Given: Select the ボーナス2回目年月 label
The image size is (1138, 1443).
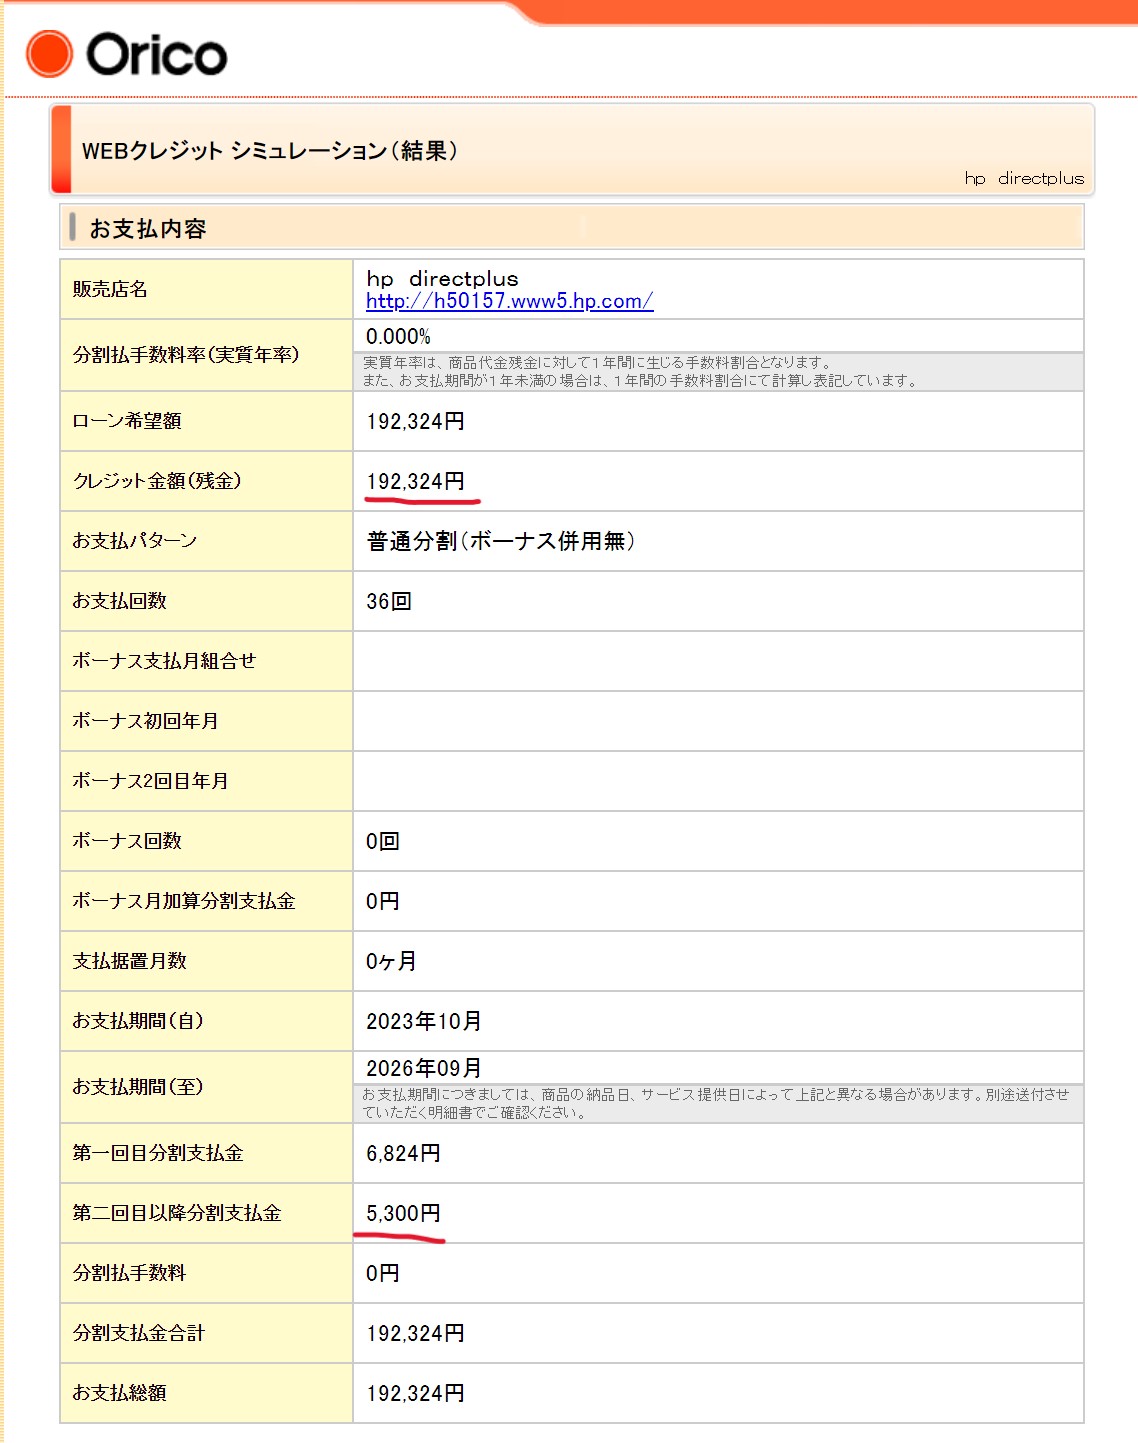Looking at the screenshot, I should [150, 781].
